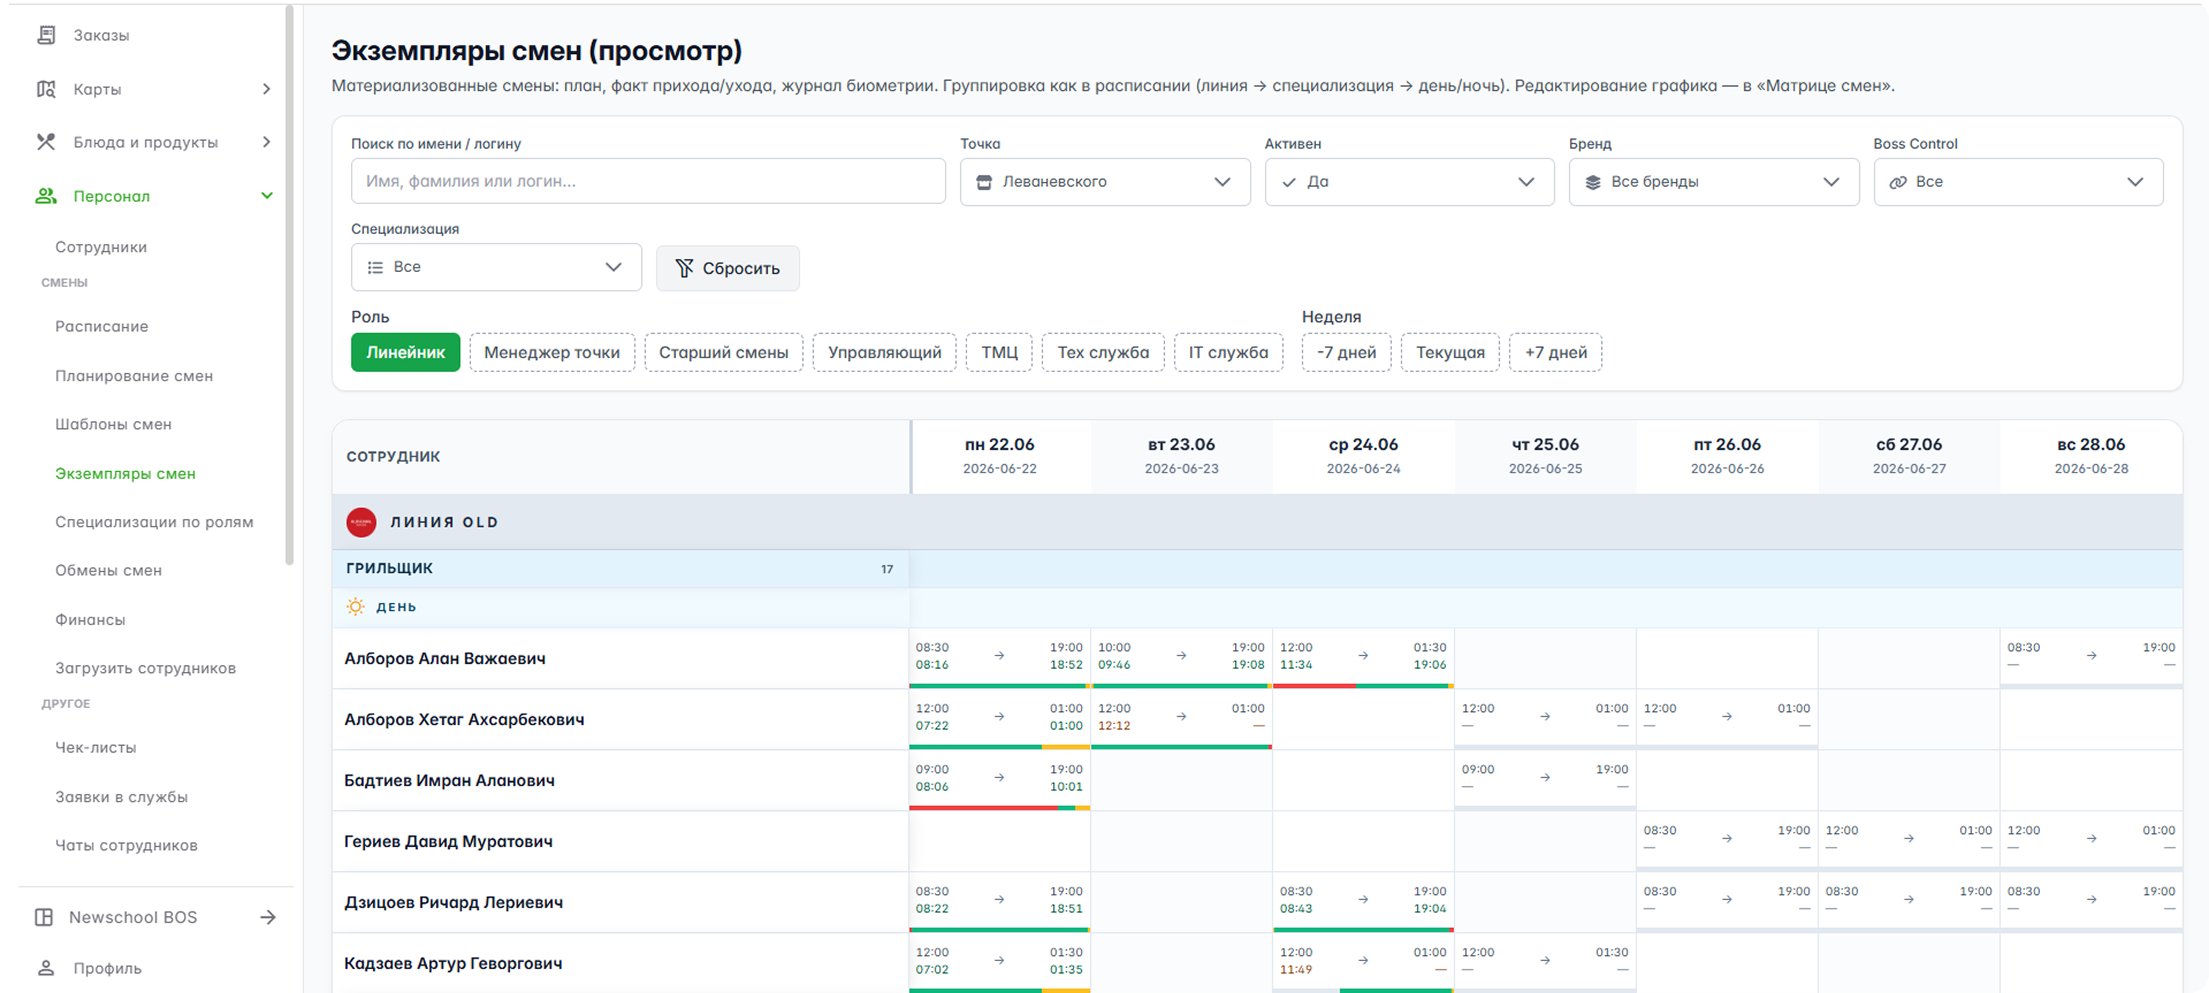Select the IT служба role filter

[x=1228, y=352]
